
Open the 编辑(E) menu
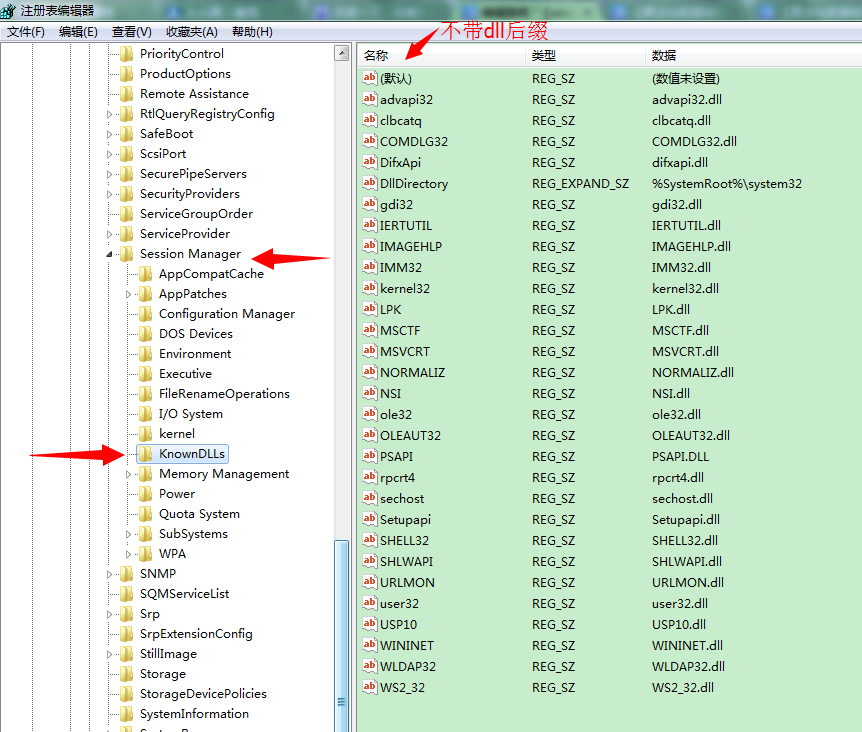point(78,32)
